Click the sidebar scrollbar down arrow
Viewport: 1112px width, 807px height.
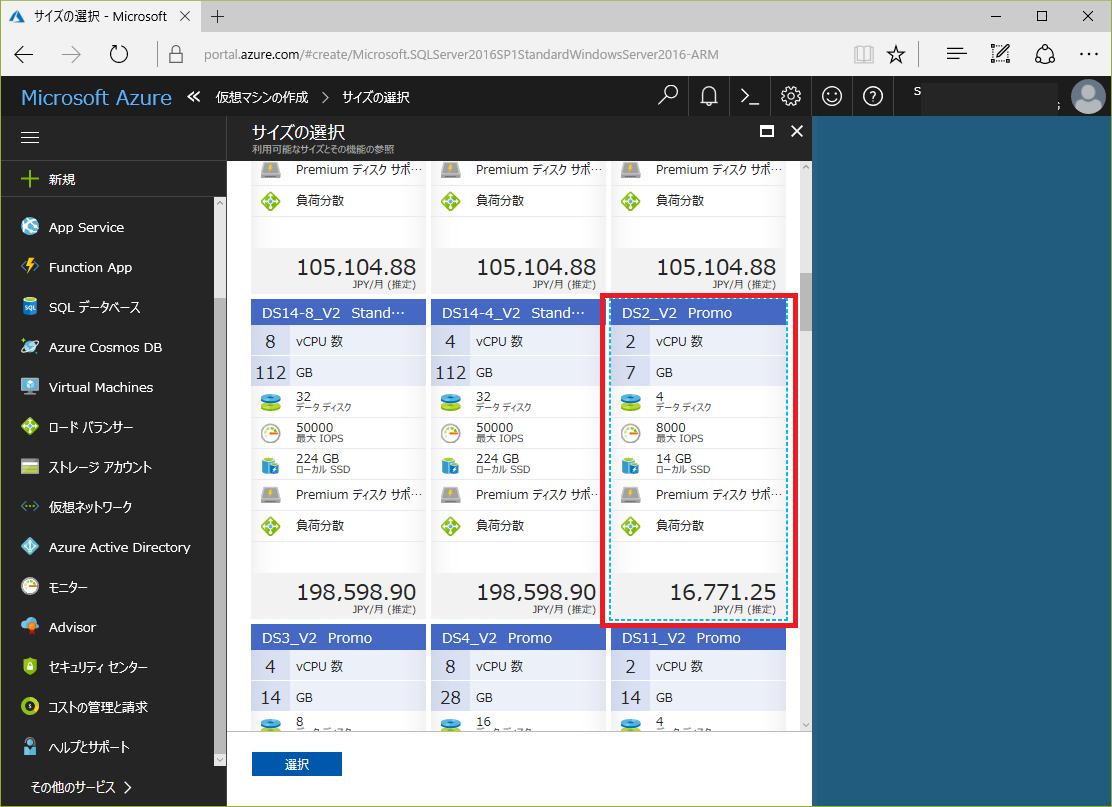click(220, 759)
